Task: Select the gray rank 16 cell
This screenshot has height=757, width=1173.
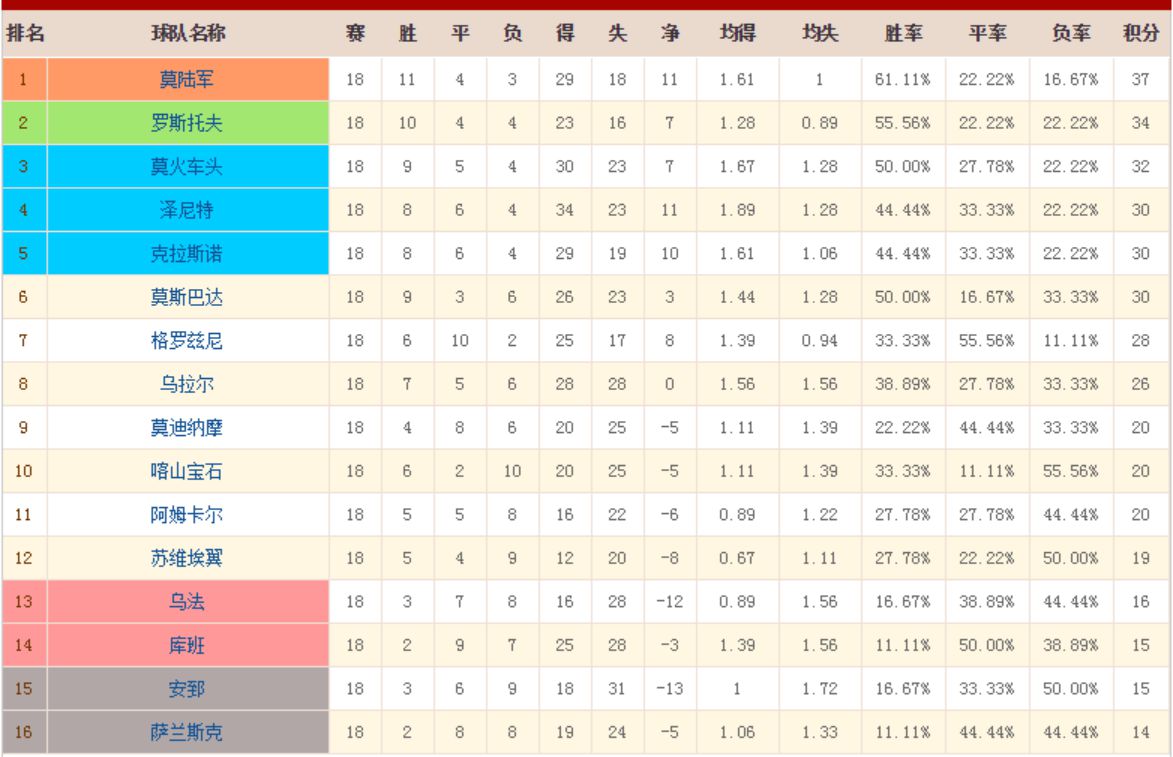Action: pos(24,732)
